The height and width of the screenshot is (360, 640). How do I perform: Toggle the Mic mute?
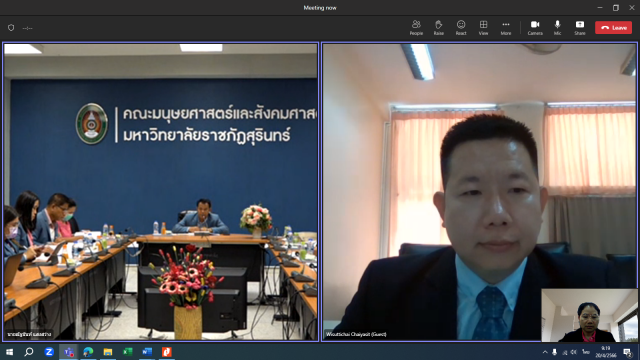click(557, 28)
